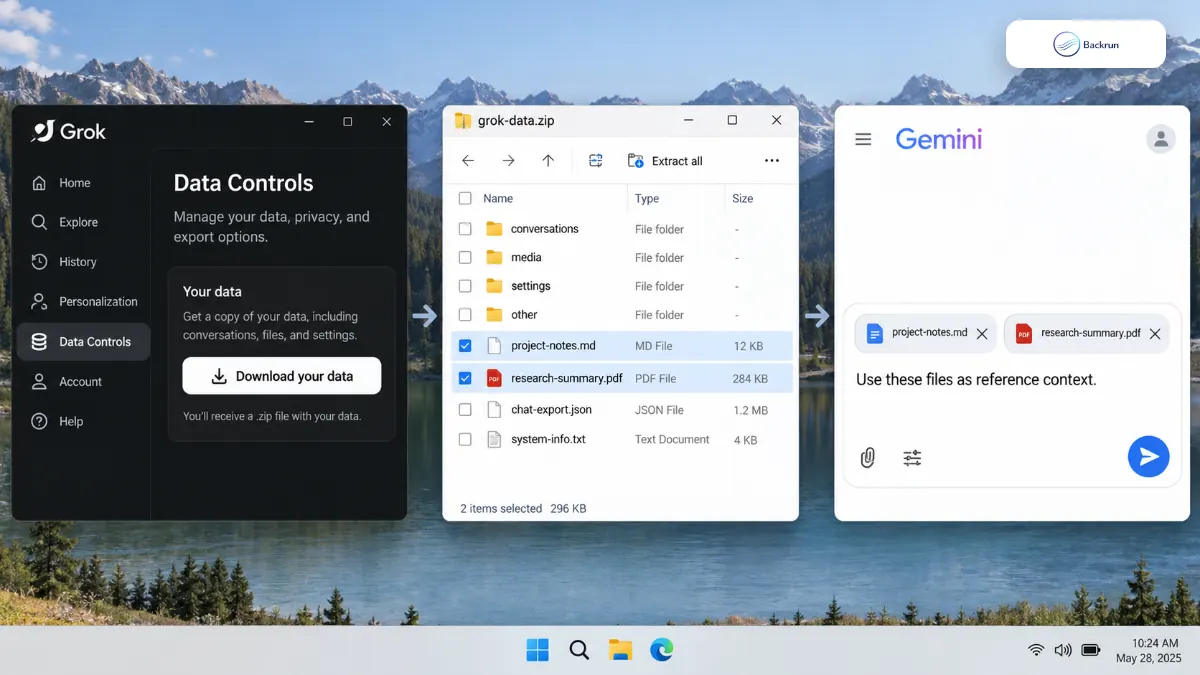
Task: Open File Explorer from taskbar
Action: point(620,650)
